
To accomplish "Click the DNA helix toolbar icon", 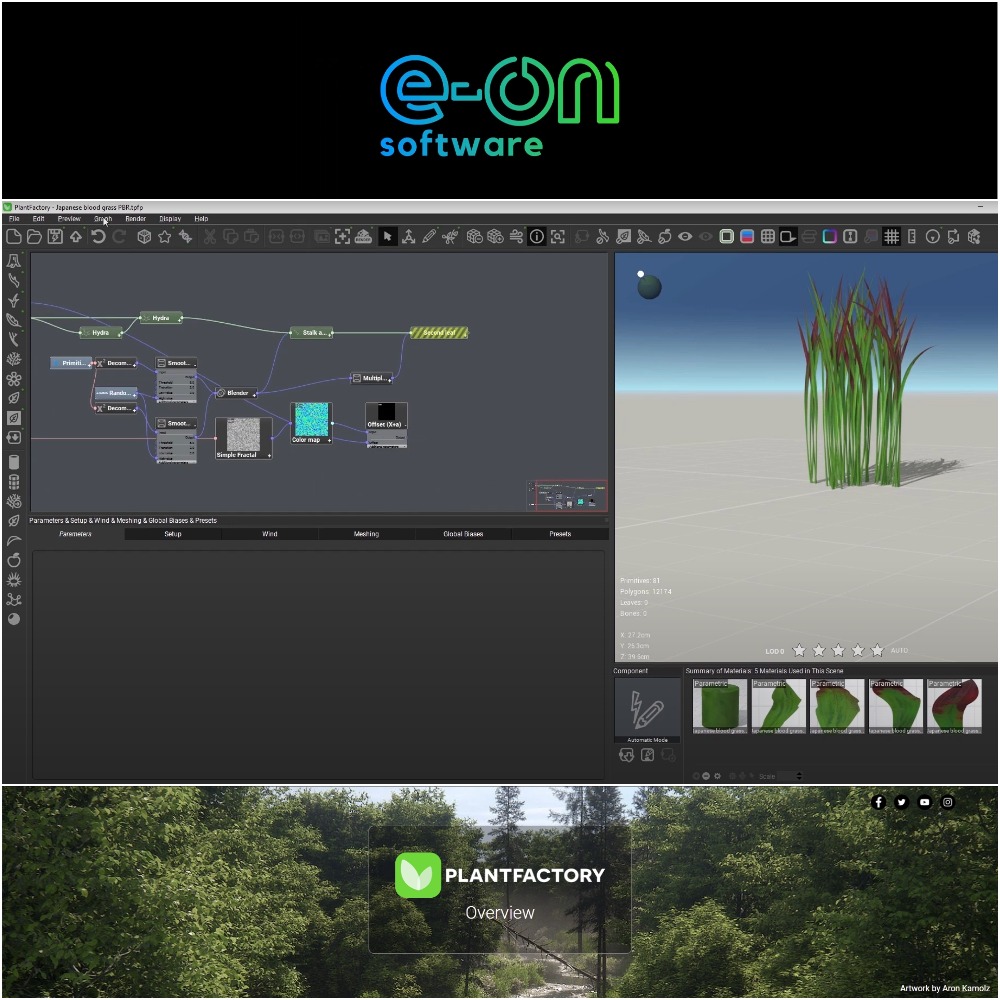I will (186, 237).
